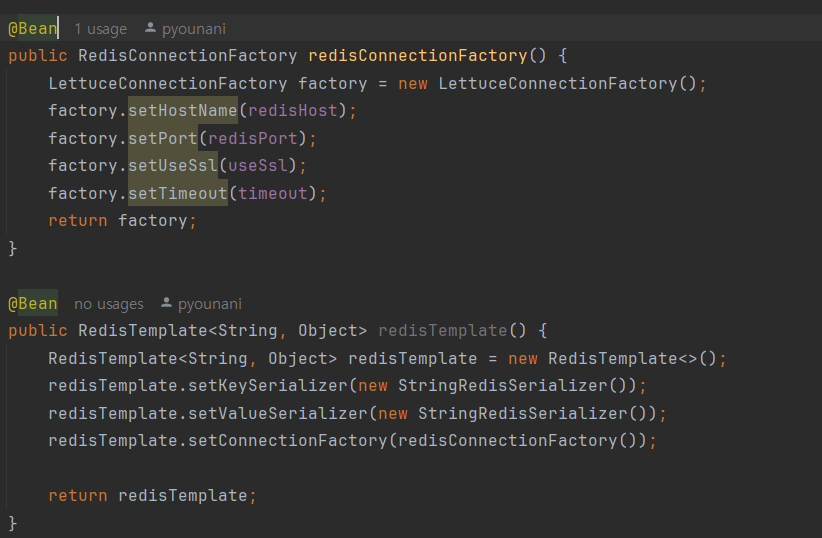This screenshot has width=822, height=538.
Task: Click the first @Bean annotation
Action: coord(33,28)
